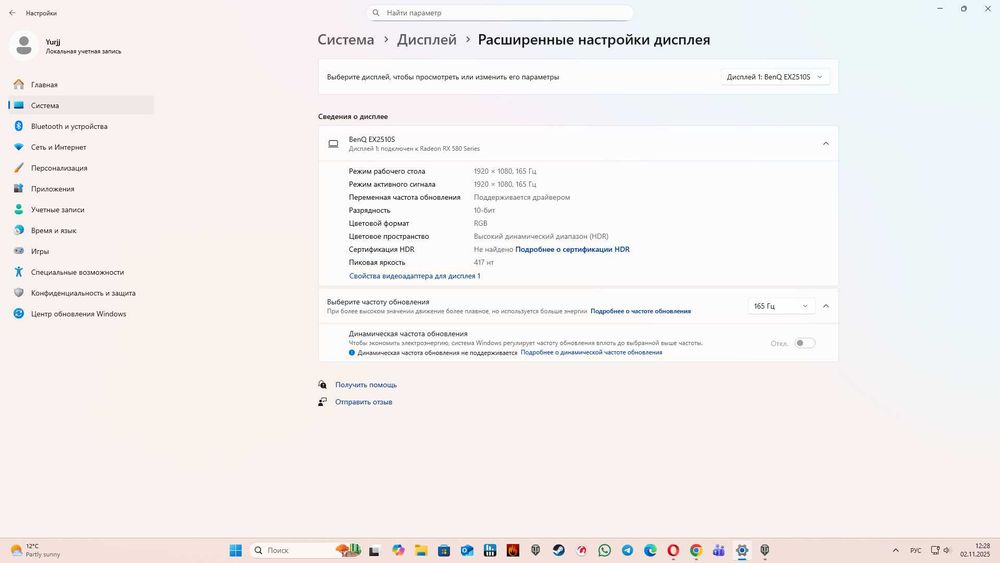
Task: Open the Дисплей 1: BenQ EX2510S dropdown
Action: (x=775, y=77)
